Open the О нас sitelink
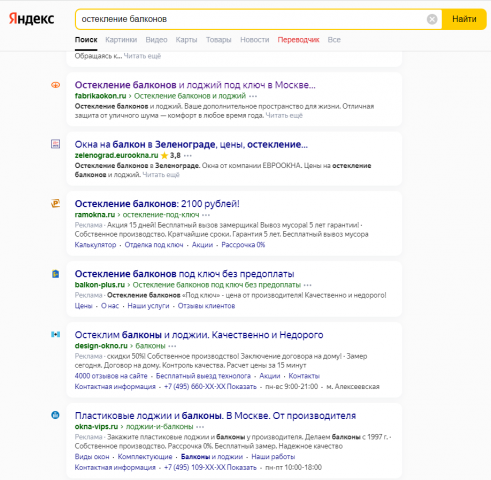 [110, 306]
